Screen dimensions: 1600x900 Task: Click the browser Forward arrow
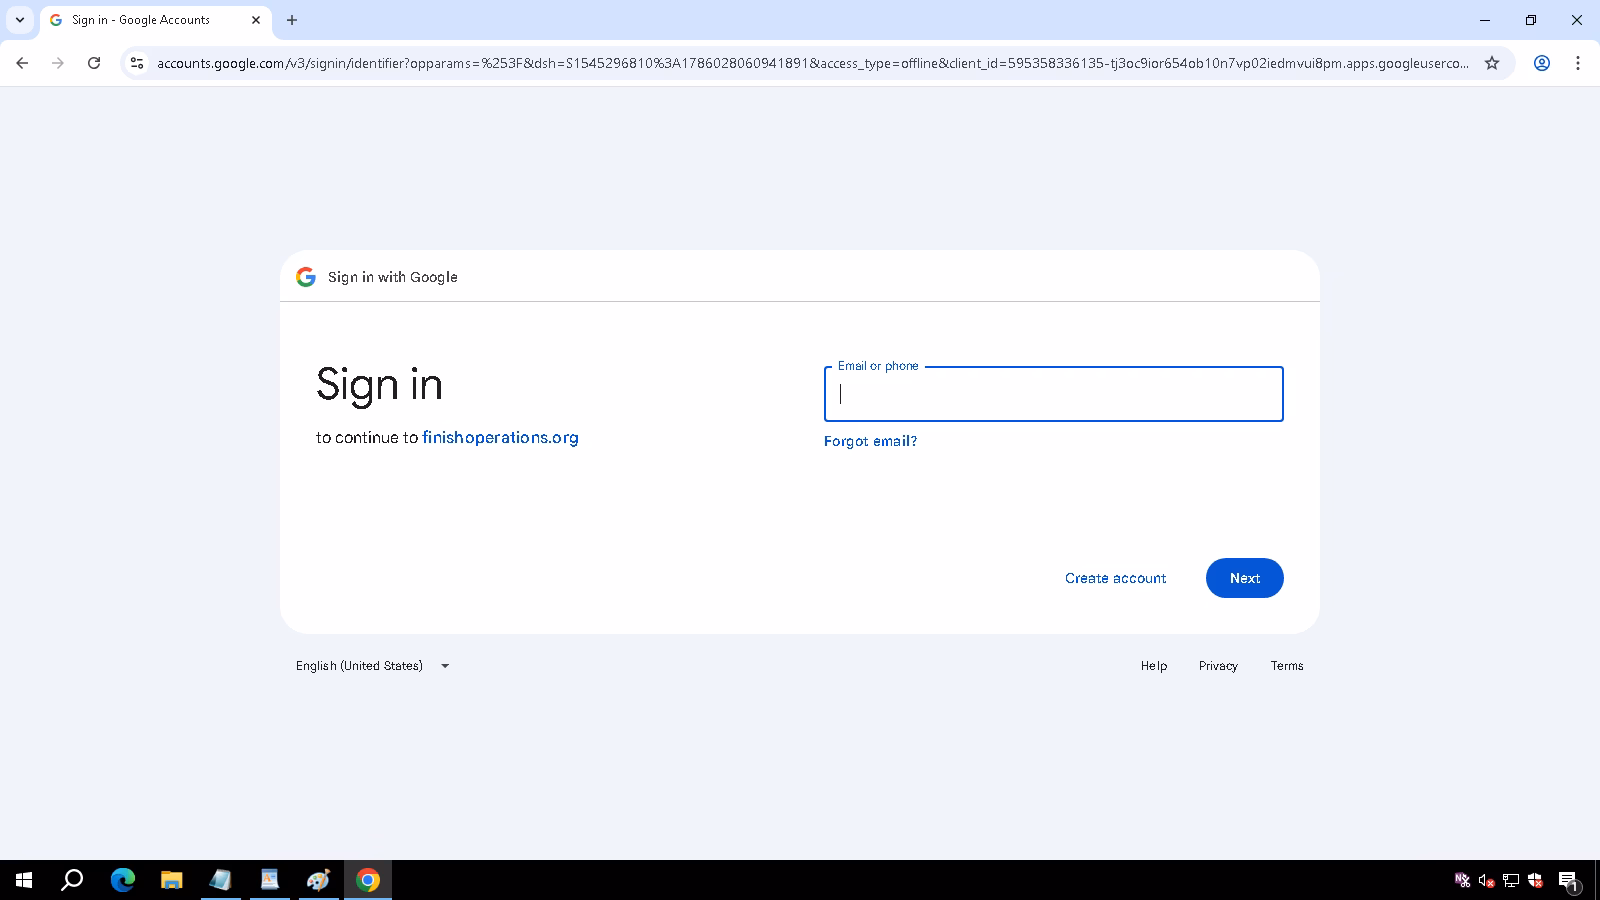[58, 63]
